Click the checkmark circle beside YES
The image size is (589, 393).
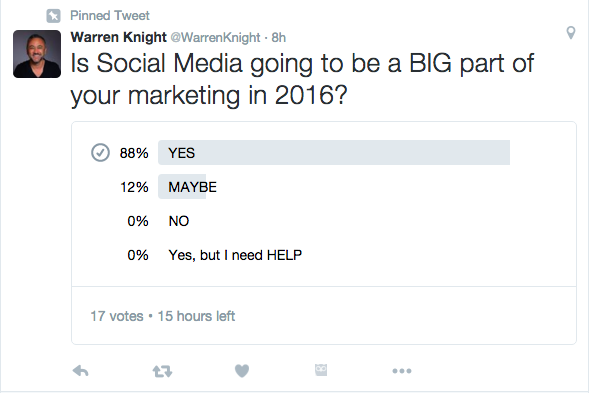100,153
